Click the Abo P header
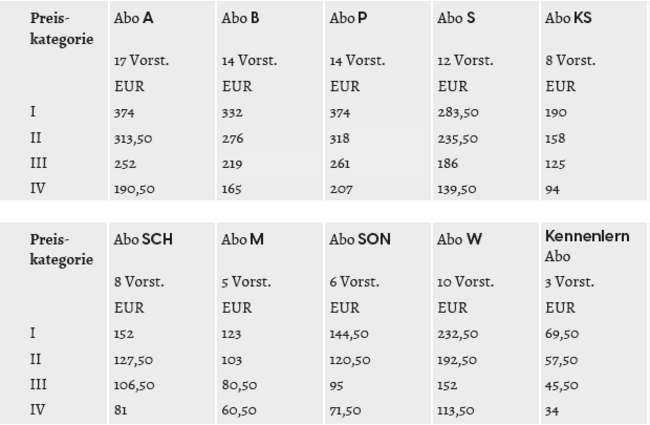650x425 pixels. (x=348, y=18)
